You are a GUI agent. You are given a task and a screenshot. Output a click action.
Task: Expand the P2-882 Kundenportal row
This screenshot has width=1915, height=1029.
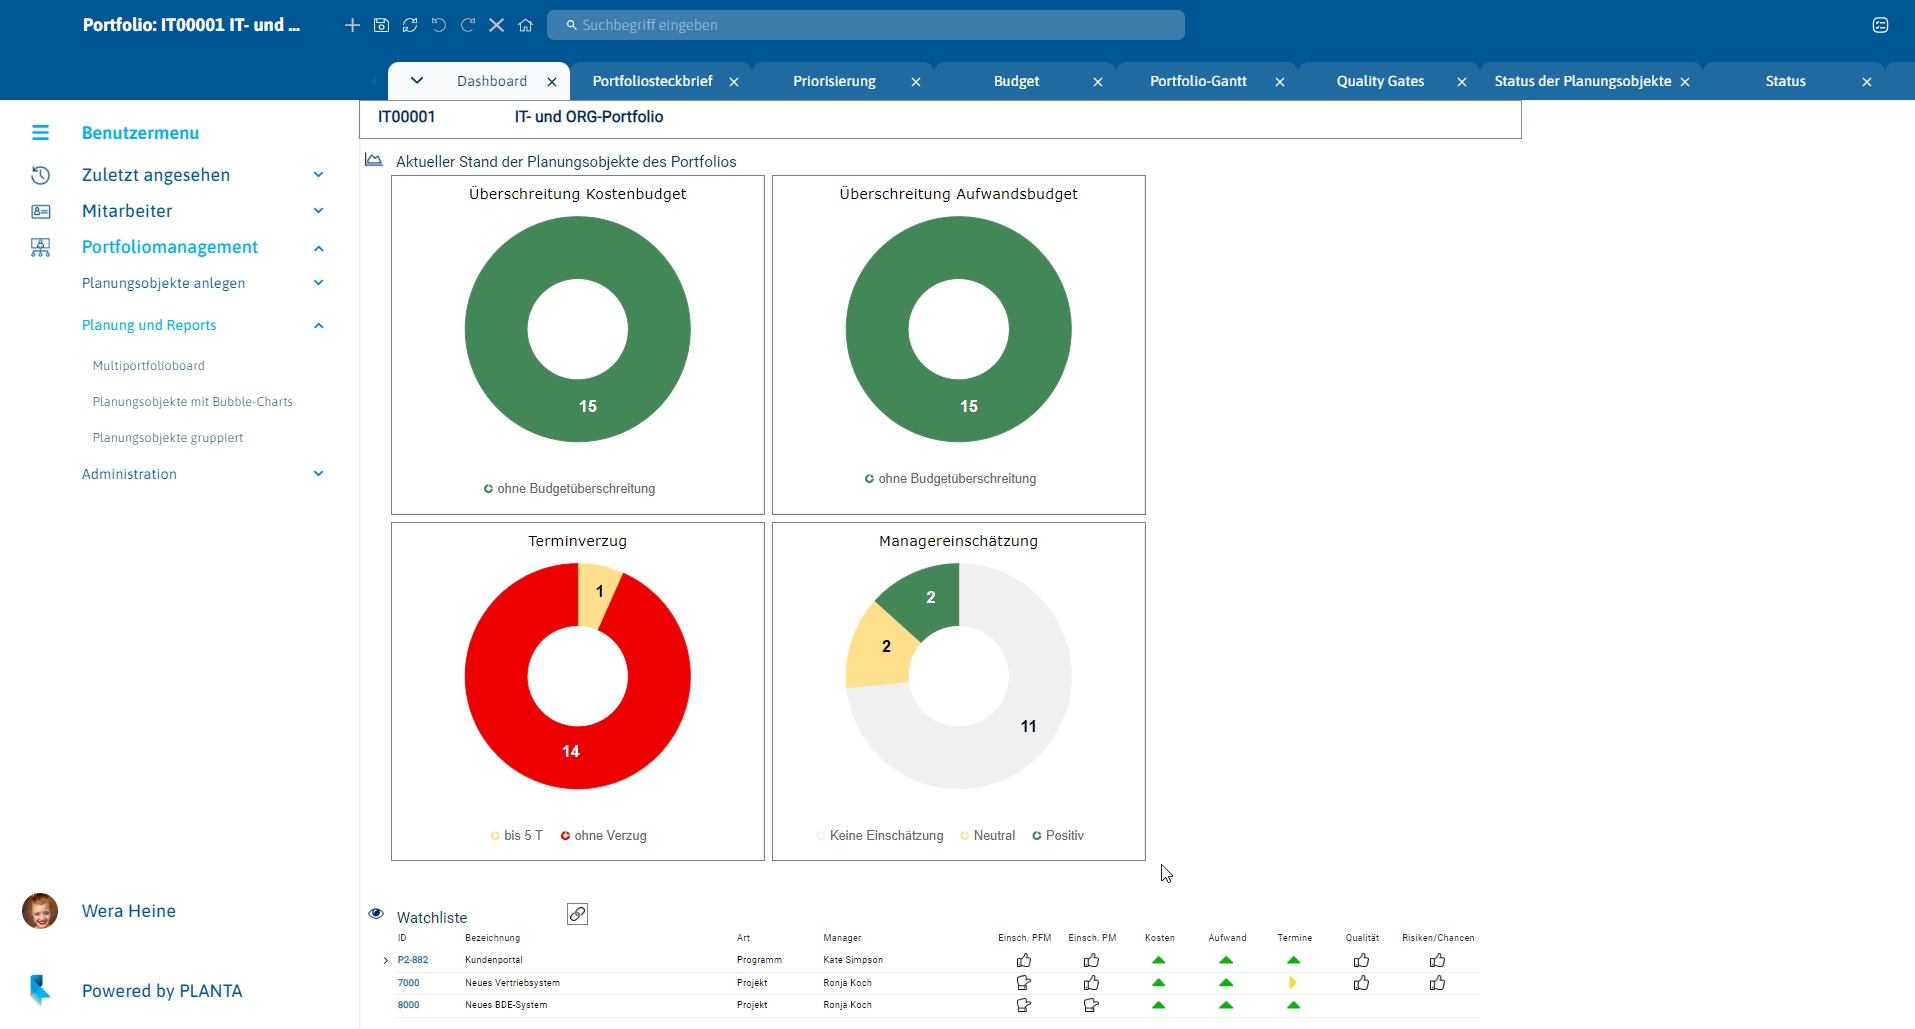point(386,961)
